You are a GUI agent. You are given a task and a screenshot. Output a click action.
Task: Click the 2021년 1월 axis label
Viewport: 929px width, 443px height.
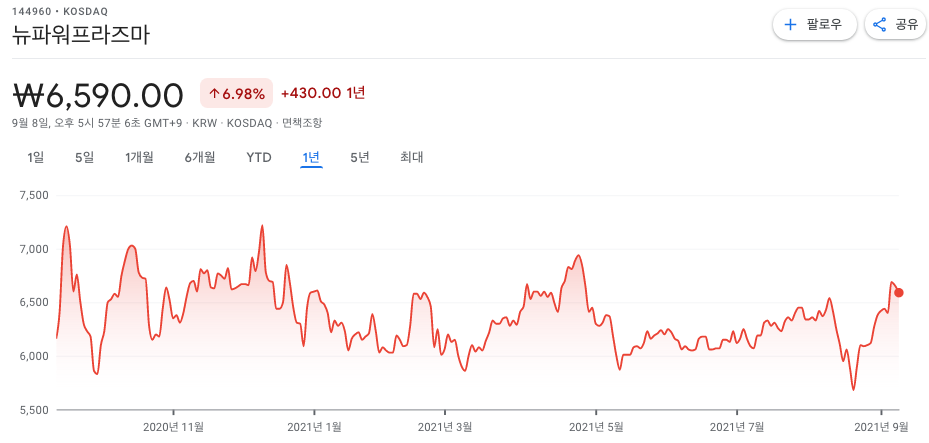click(x=314, y=426)
